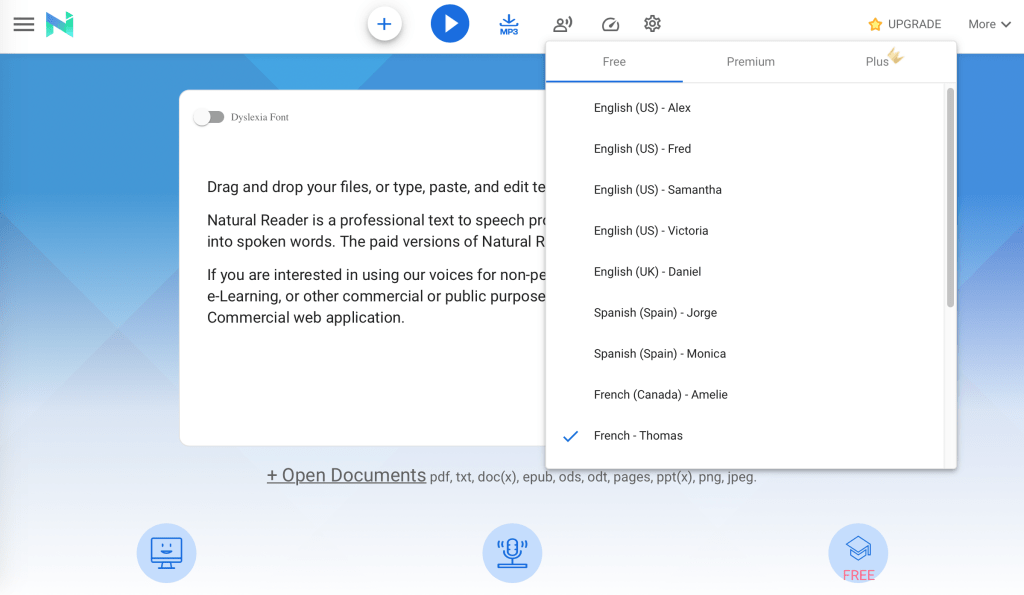Image resolution: width=1024 pixels, height=595 pixels.
Task: Click the microphone icon at bottom
Action: click(x=512, y=553)
